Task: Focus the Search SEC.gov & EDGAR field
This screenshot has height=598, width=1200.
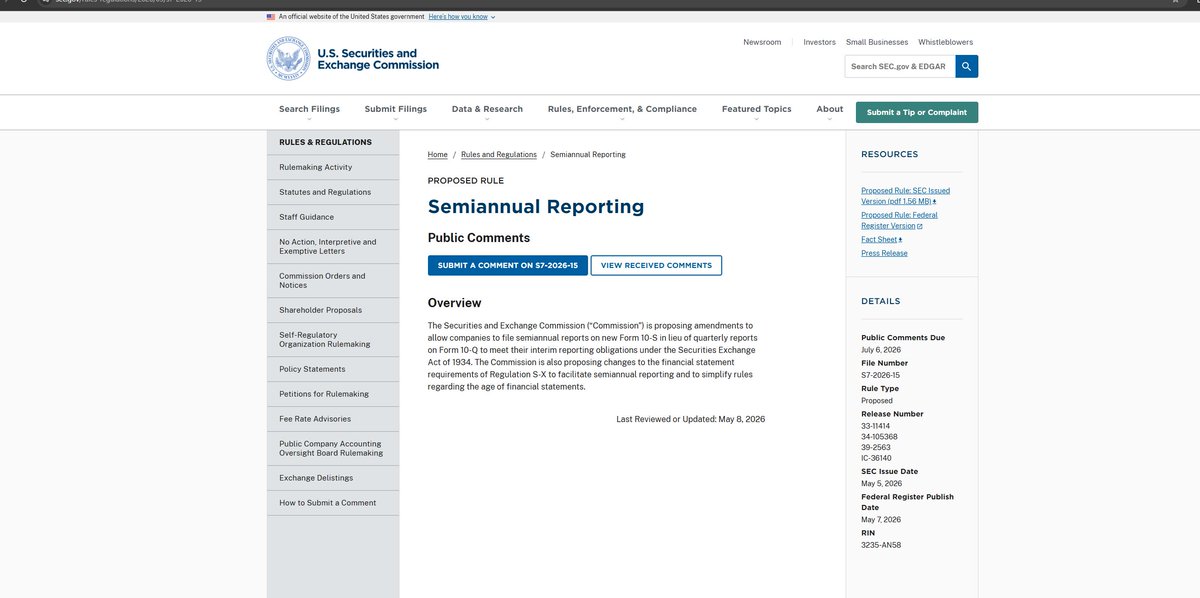Action: tap(900, 66)
